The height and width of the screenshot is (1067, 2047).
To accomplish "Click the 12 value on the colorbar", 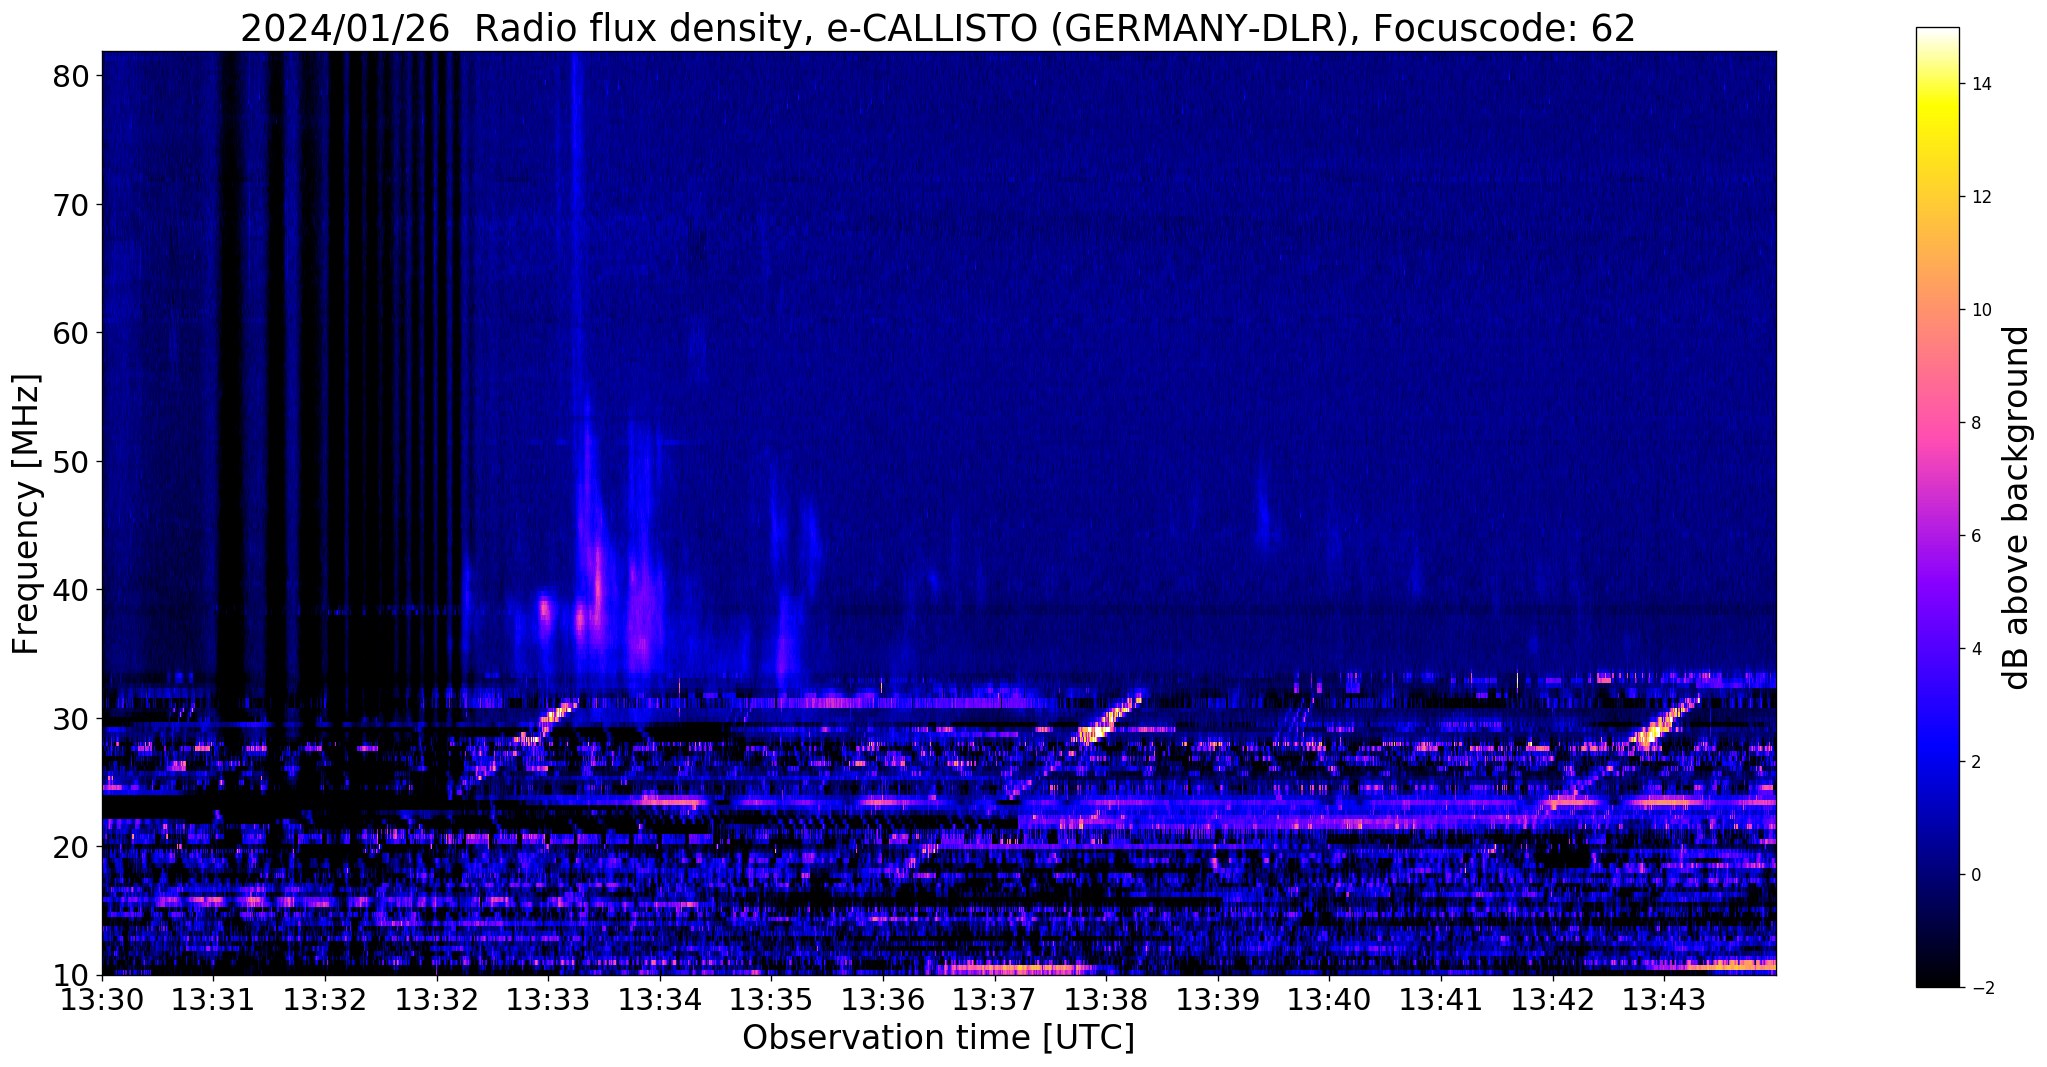I will click(x=1980, y=197).
